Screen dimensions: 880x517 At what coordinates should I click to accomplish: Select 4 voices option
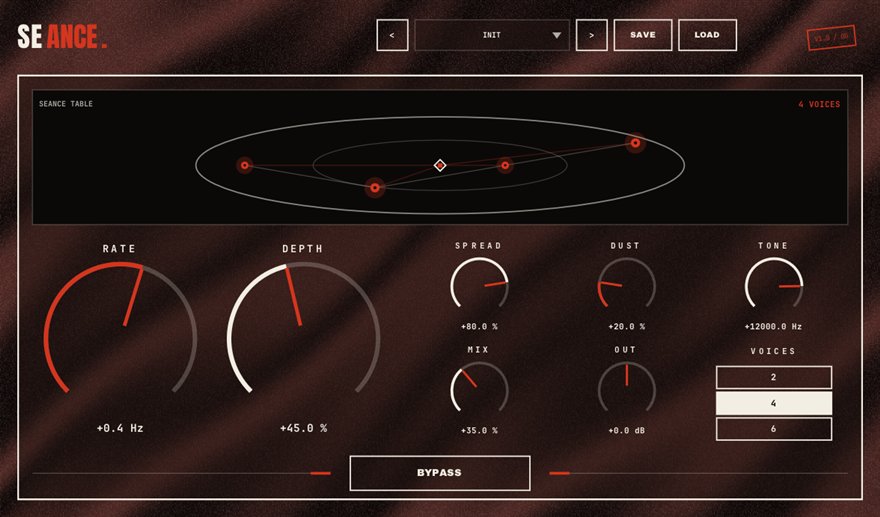pos(773,403)
